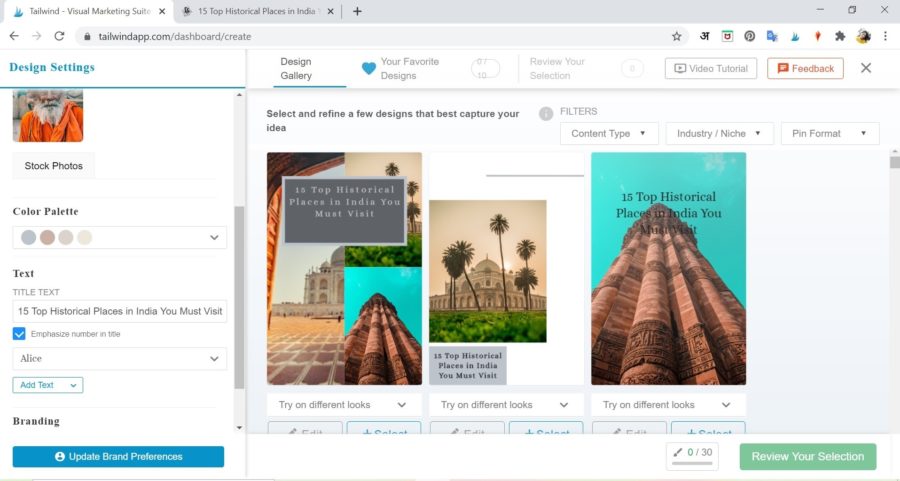Viewport: 900px width, 481px height.
Task: Click the Design Settings panel scrollbar thumb
Action: 239,297
